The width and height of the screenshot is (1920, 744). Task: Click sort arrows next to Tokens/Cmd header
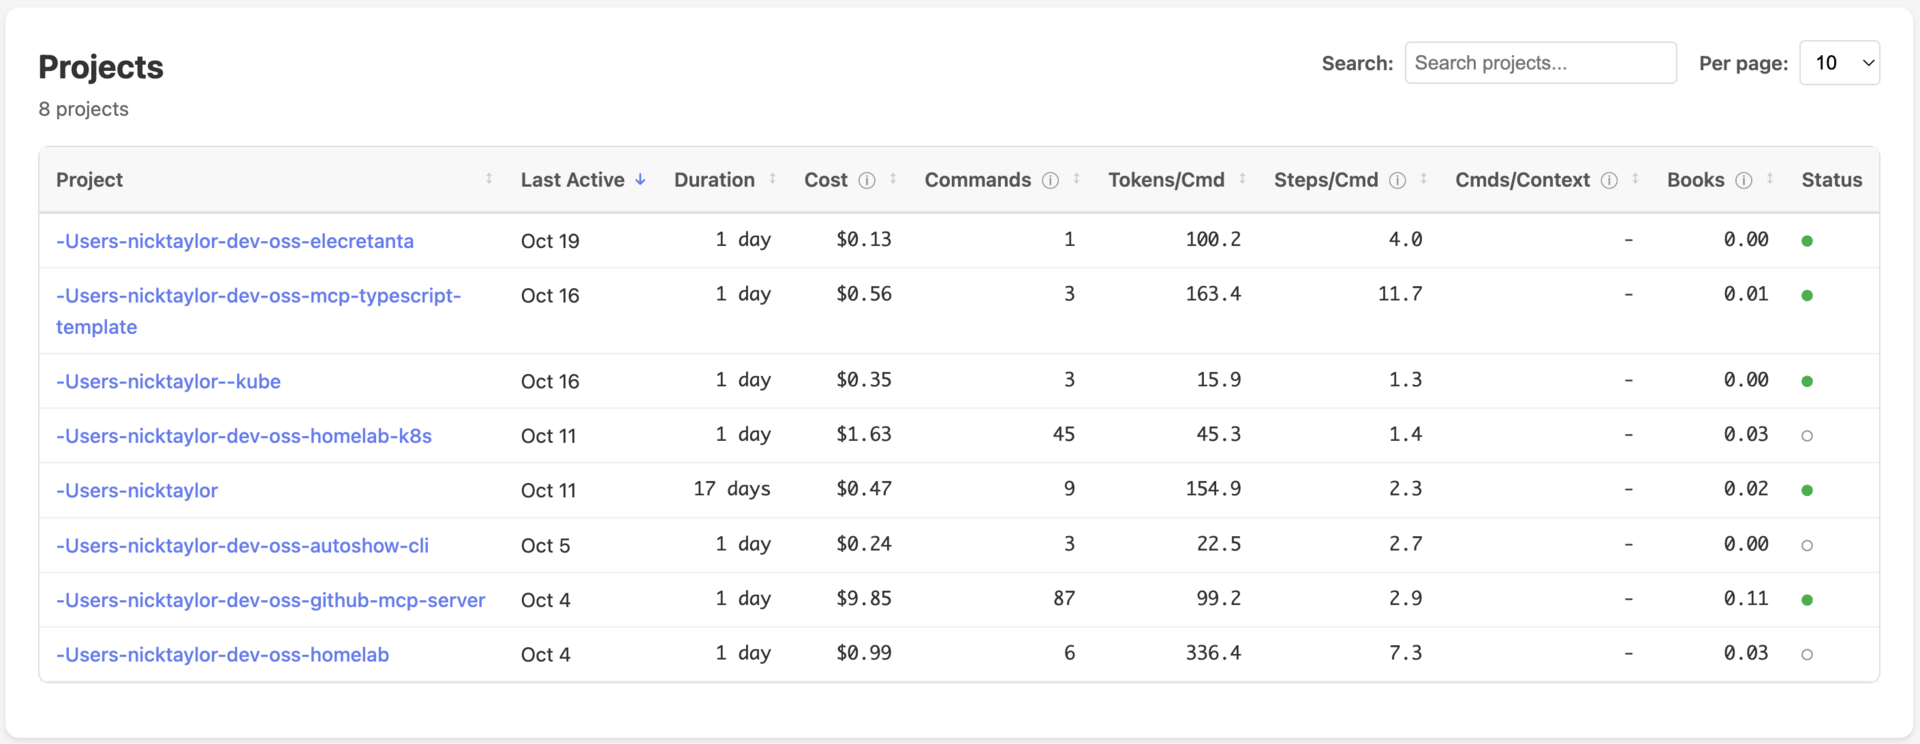(x=1242, y=179)
